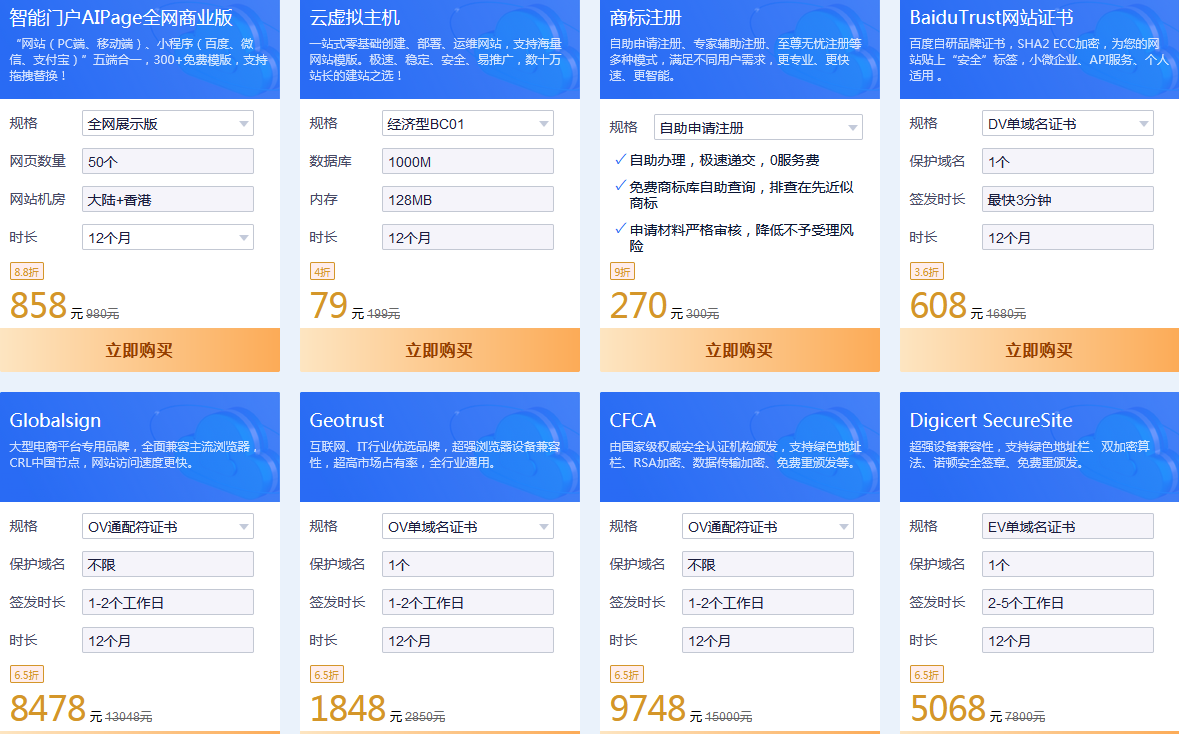Open 规格 dropdown showing 自助申请注册
Image resolution: width=1179 pixels, height=734 pixels.
[758, 128]
